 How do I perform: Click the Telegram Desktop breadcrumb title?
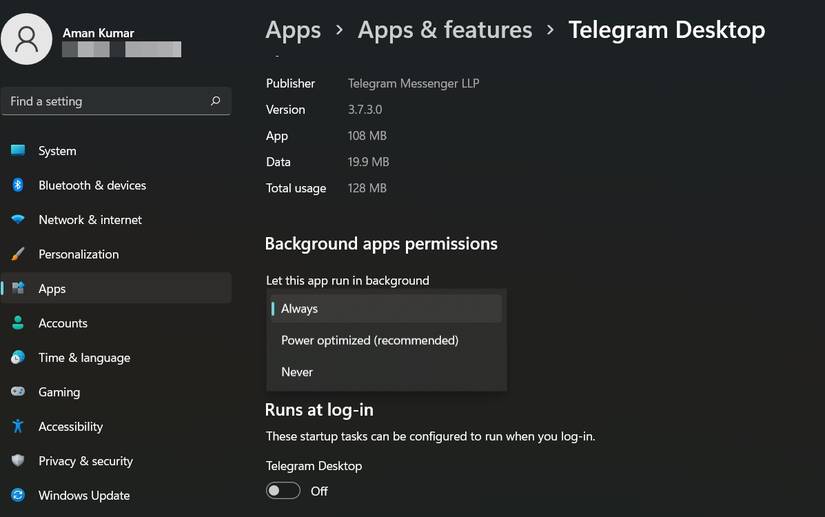(x=667, y=30)
